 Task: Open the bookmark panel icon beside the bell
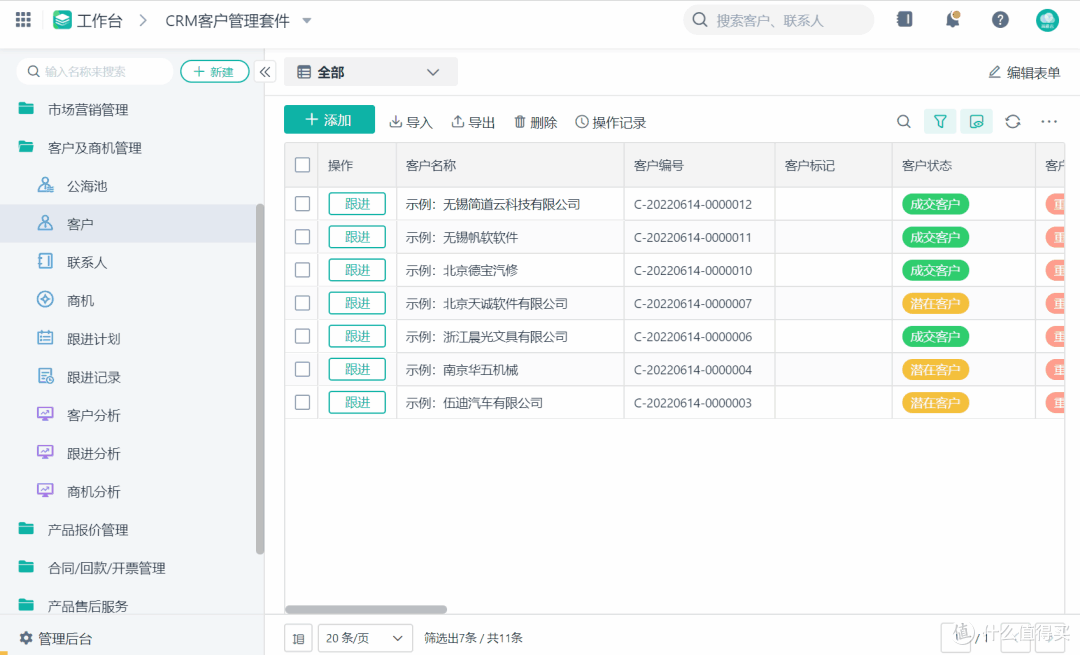[x=905, y=19]
